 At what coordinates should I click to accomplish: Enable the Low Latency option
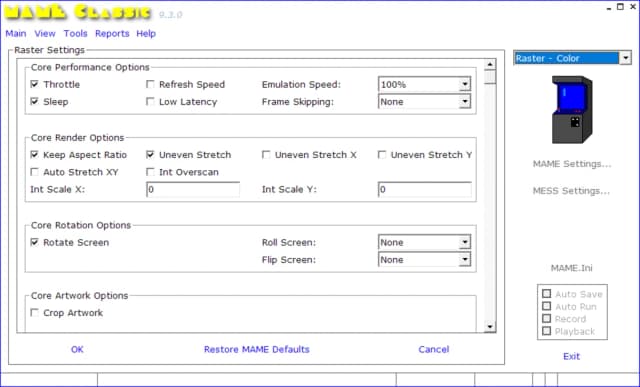coord(150,101)
